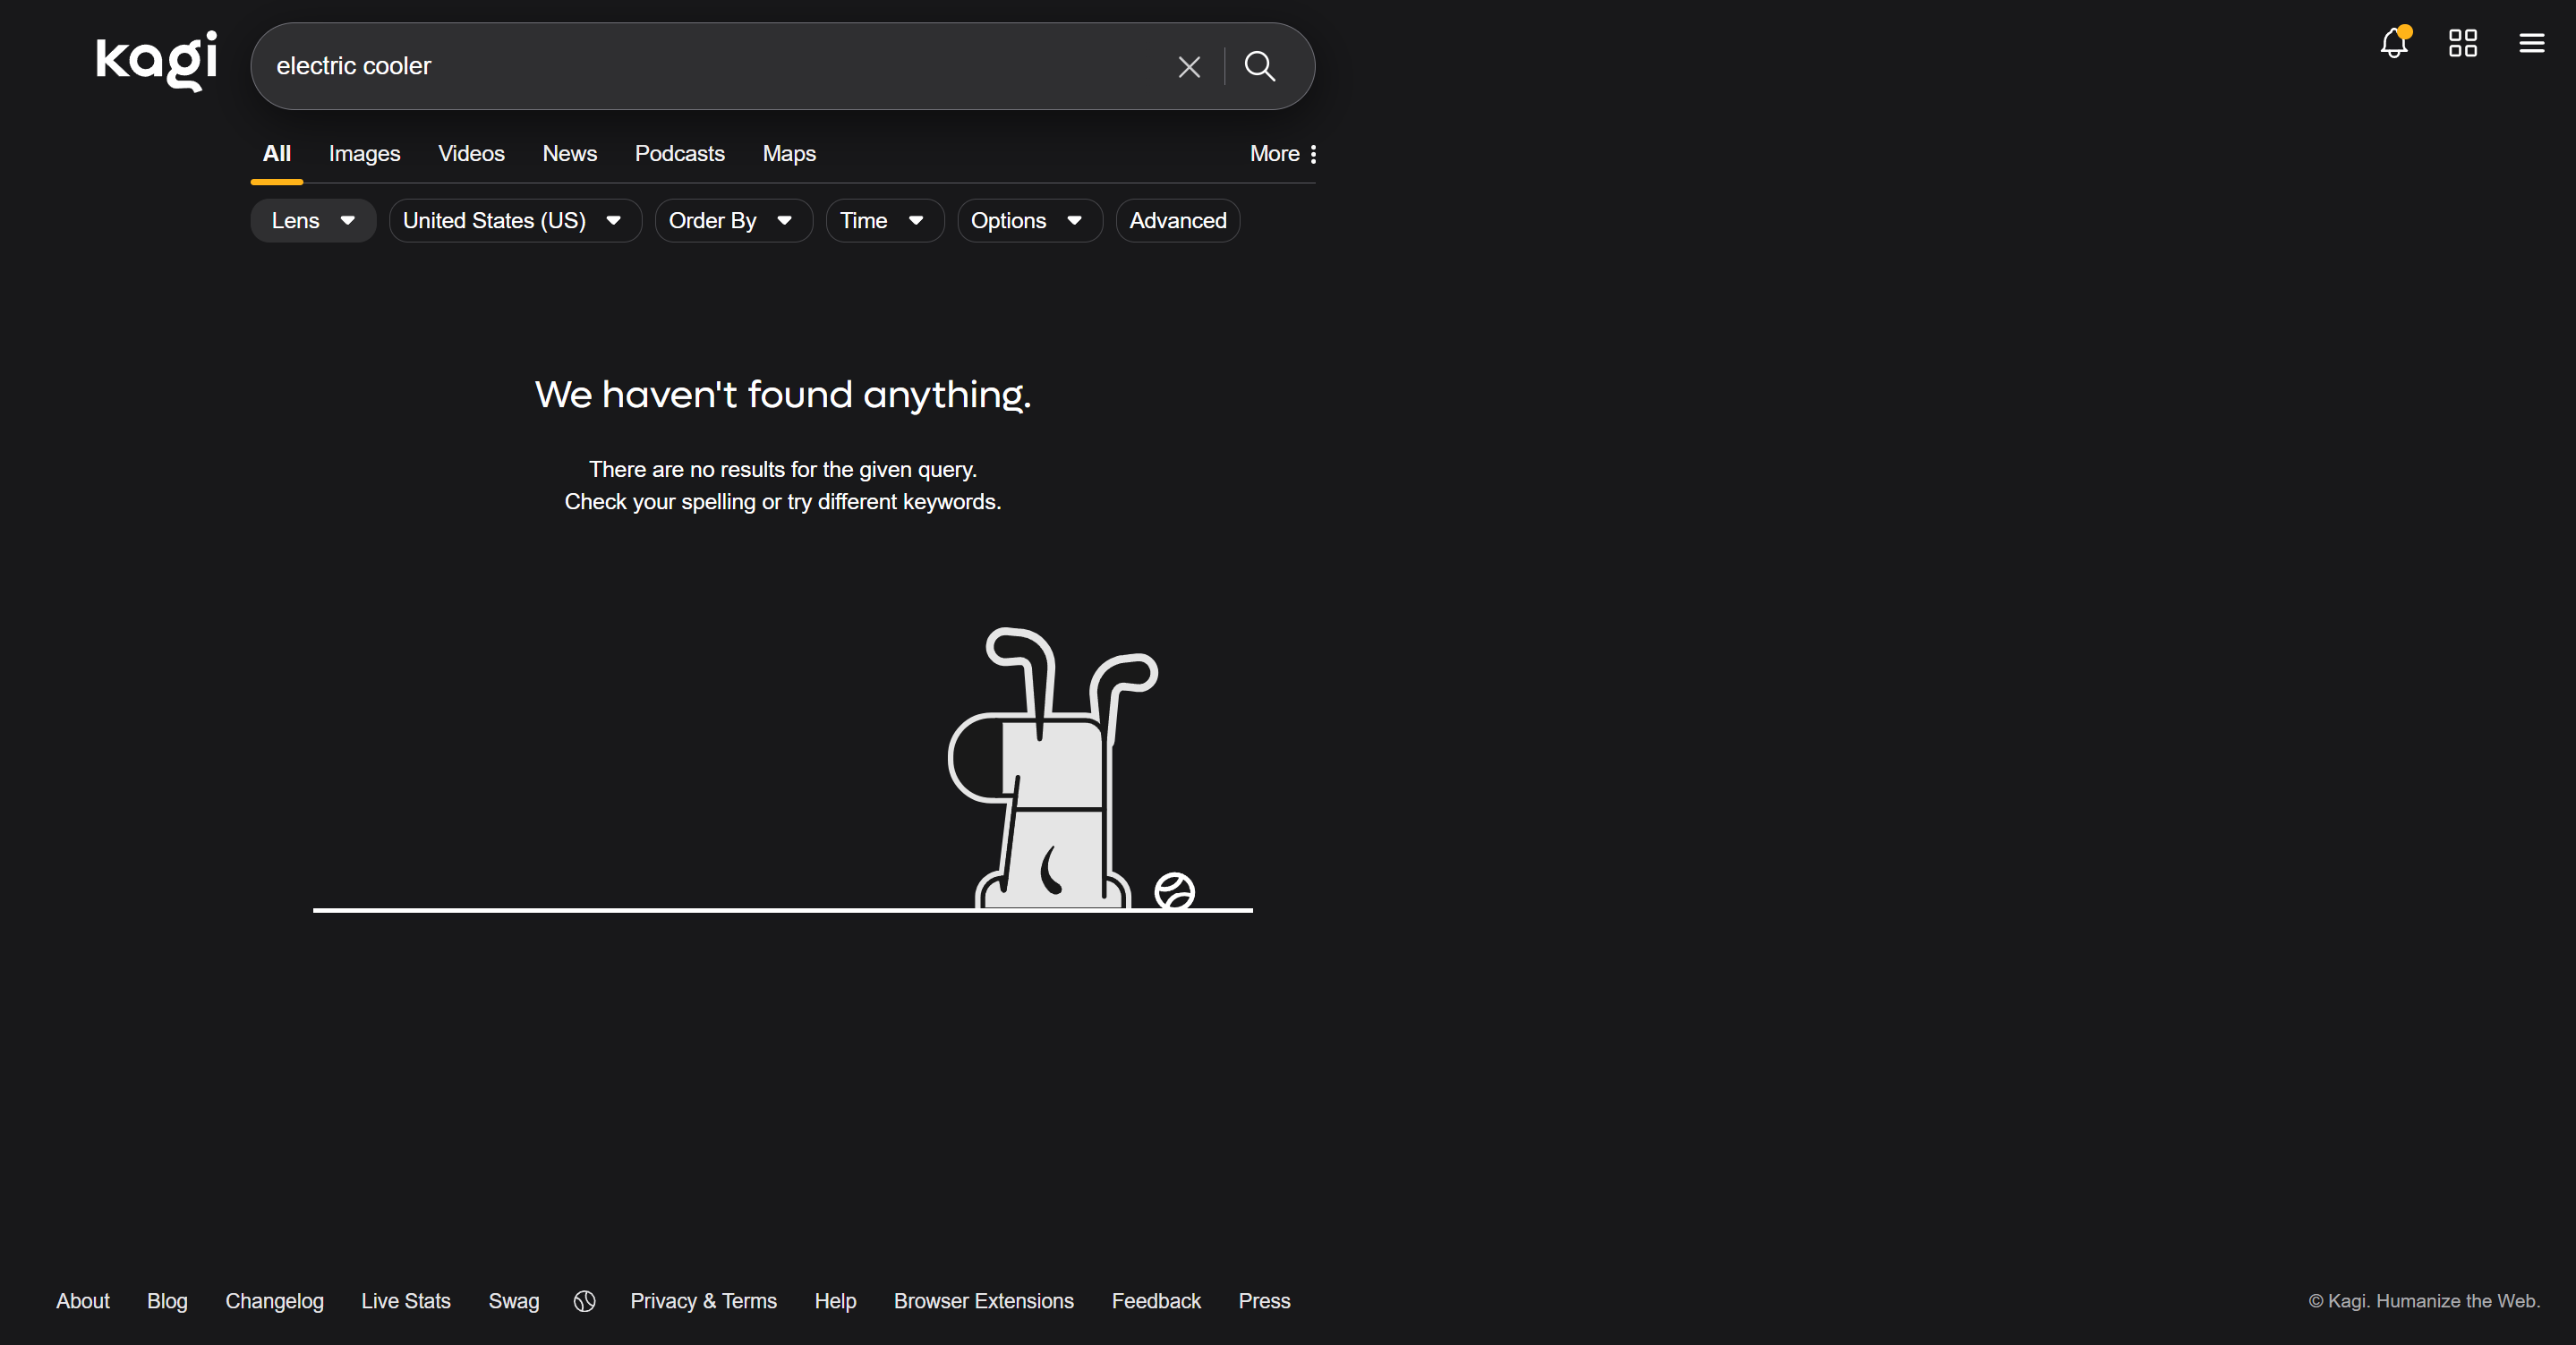The height and width of the screenshot is (1345, 2576).
Task: Open the Live Stats footer link
Action: (405, 1301)
